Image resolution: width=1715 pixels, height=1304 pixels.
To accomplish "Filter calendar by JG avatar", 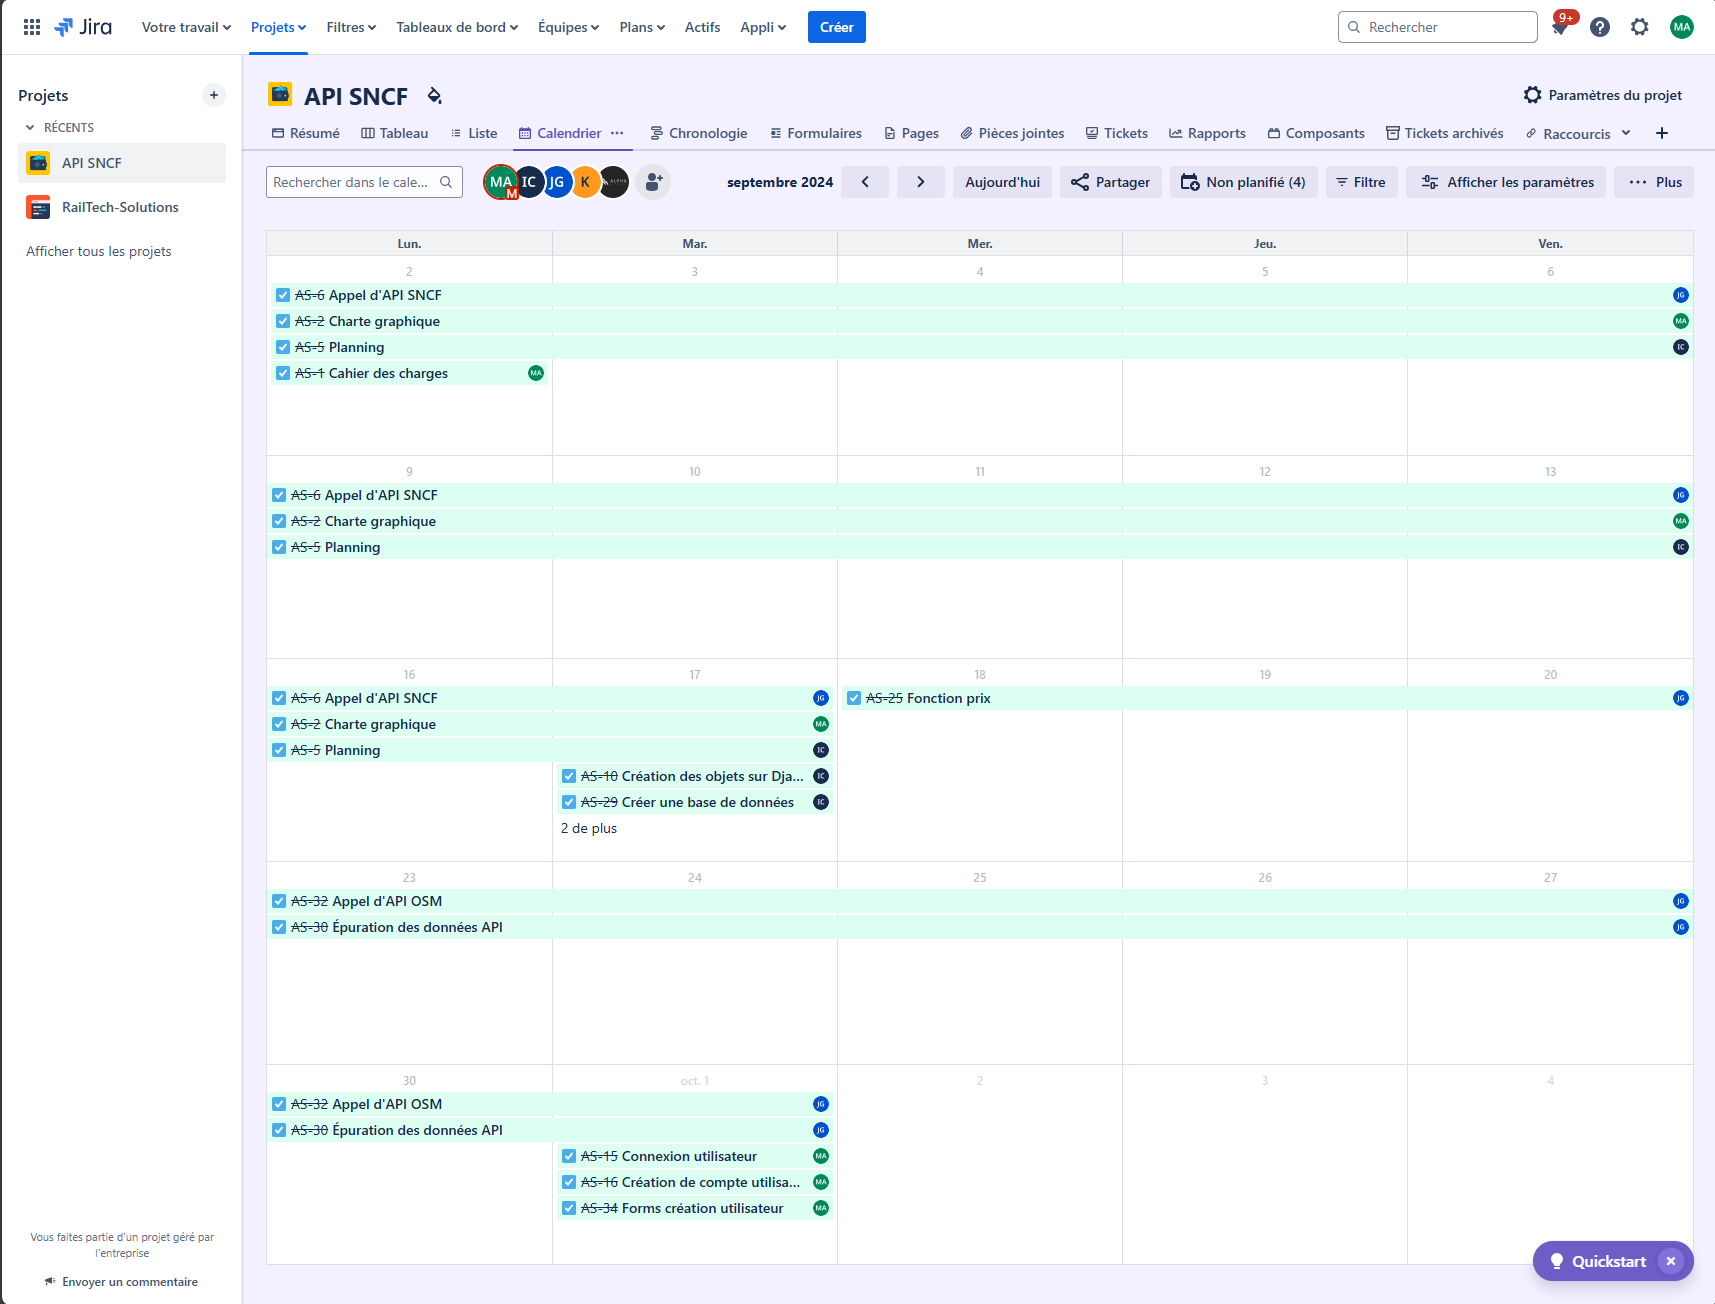I will (x=557, y=182).
